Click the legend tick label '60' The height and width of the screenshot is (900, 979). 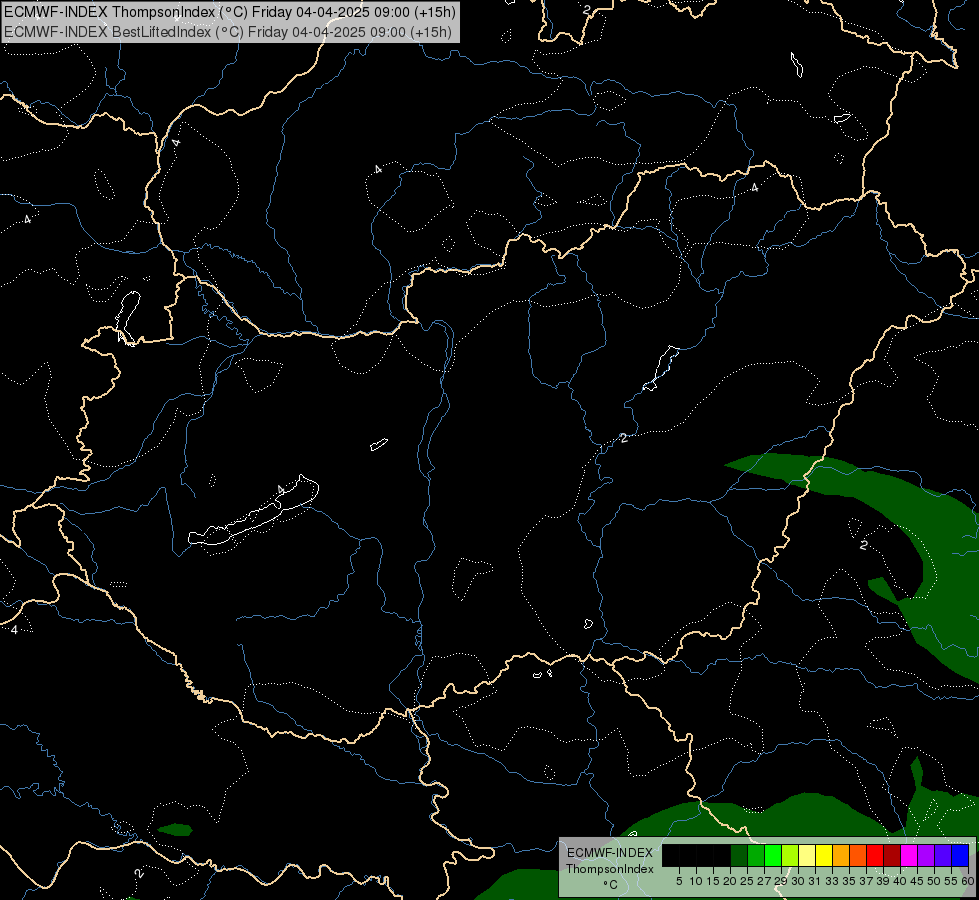tap(968, 881)
